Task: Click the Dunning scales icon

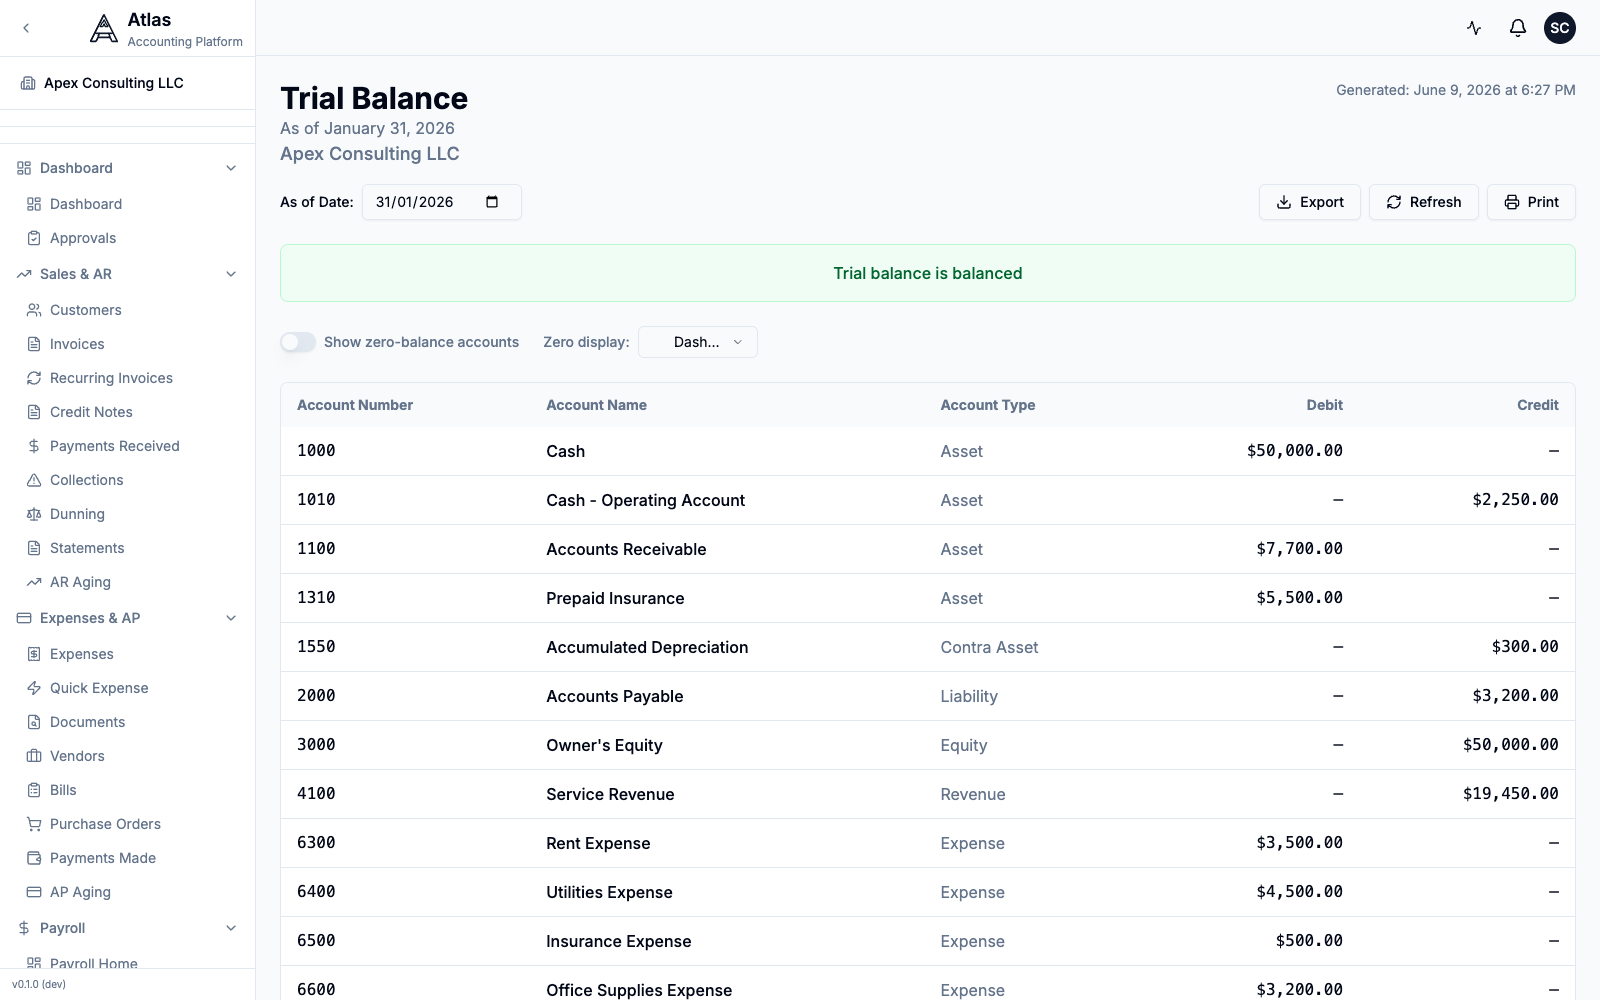Action: [34, 514]
